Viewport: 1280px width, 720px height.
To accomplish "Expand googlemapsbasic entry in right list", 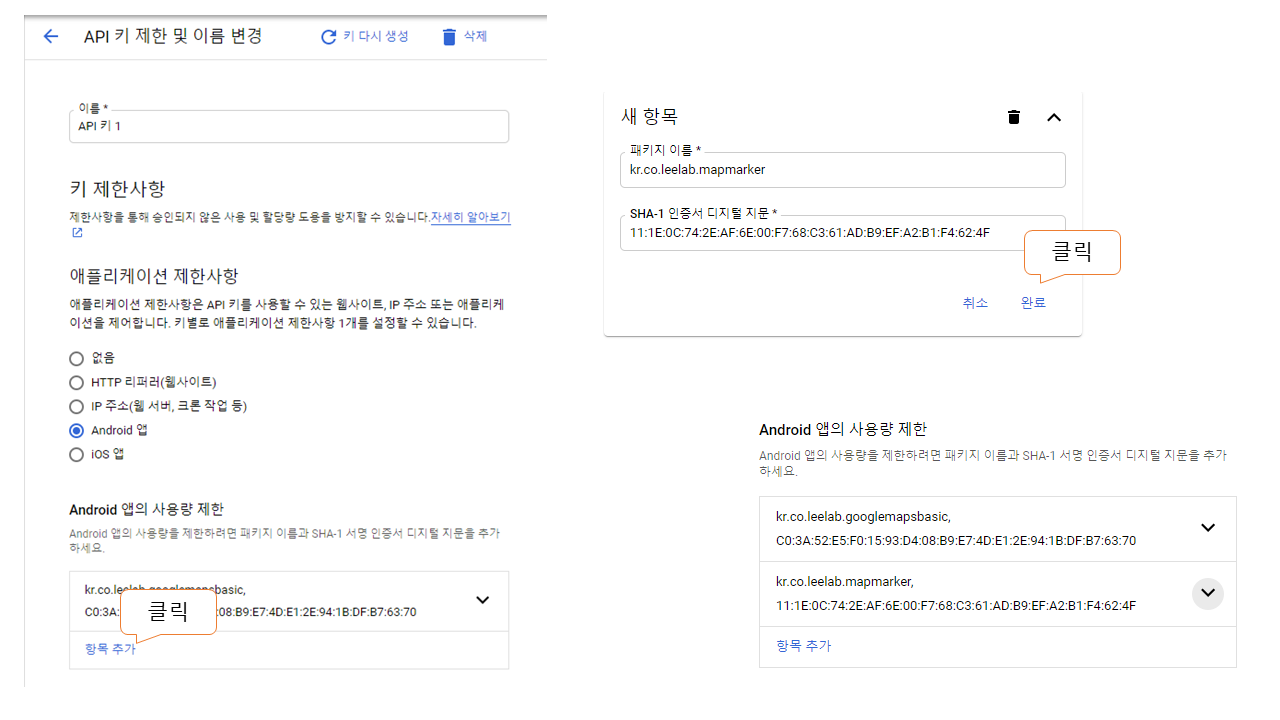I will tap(1207, 528).
